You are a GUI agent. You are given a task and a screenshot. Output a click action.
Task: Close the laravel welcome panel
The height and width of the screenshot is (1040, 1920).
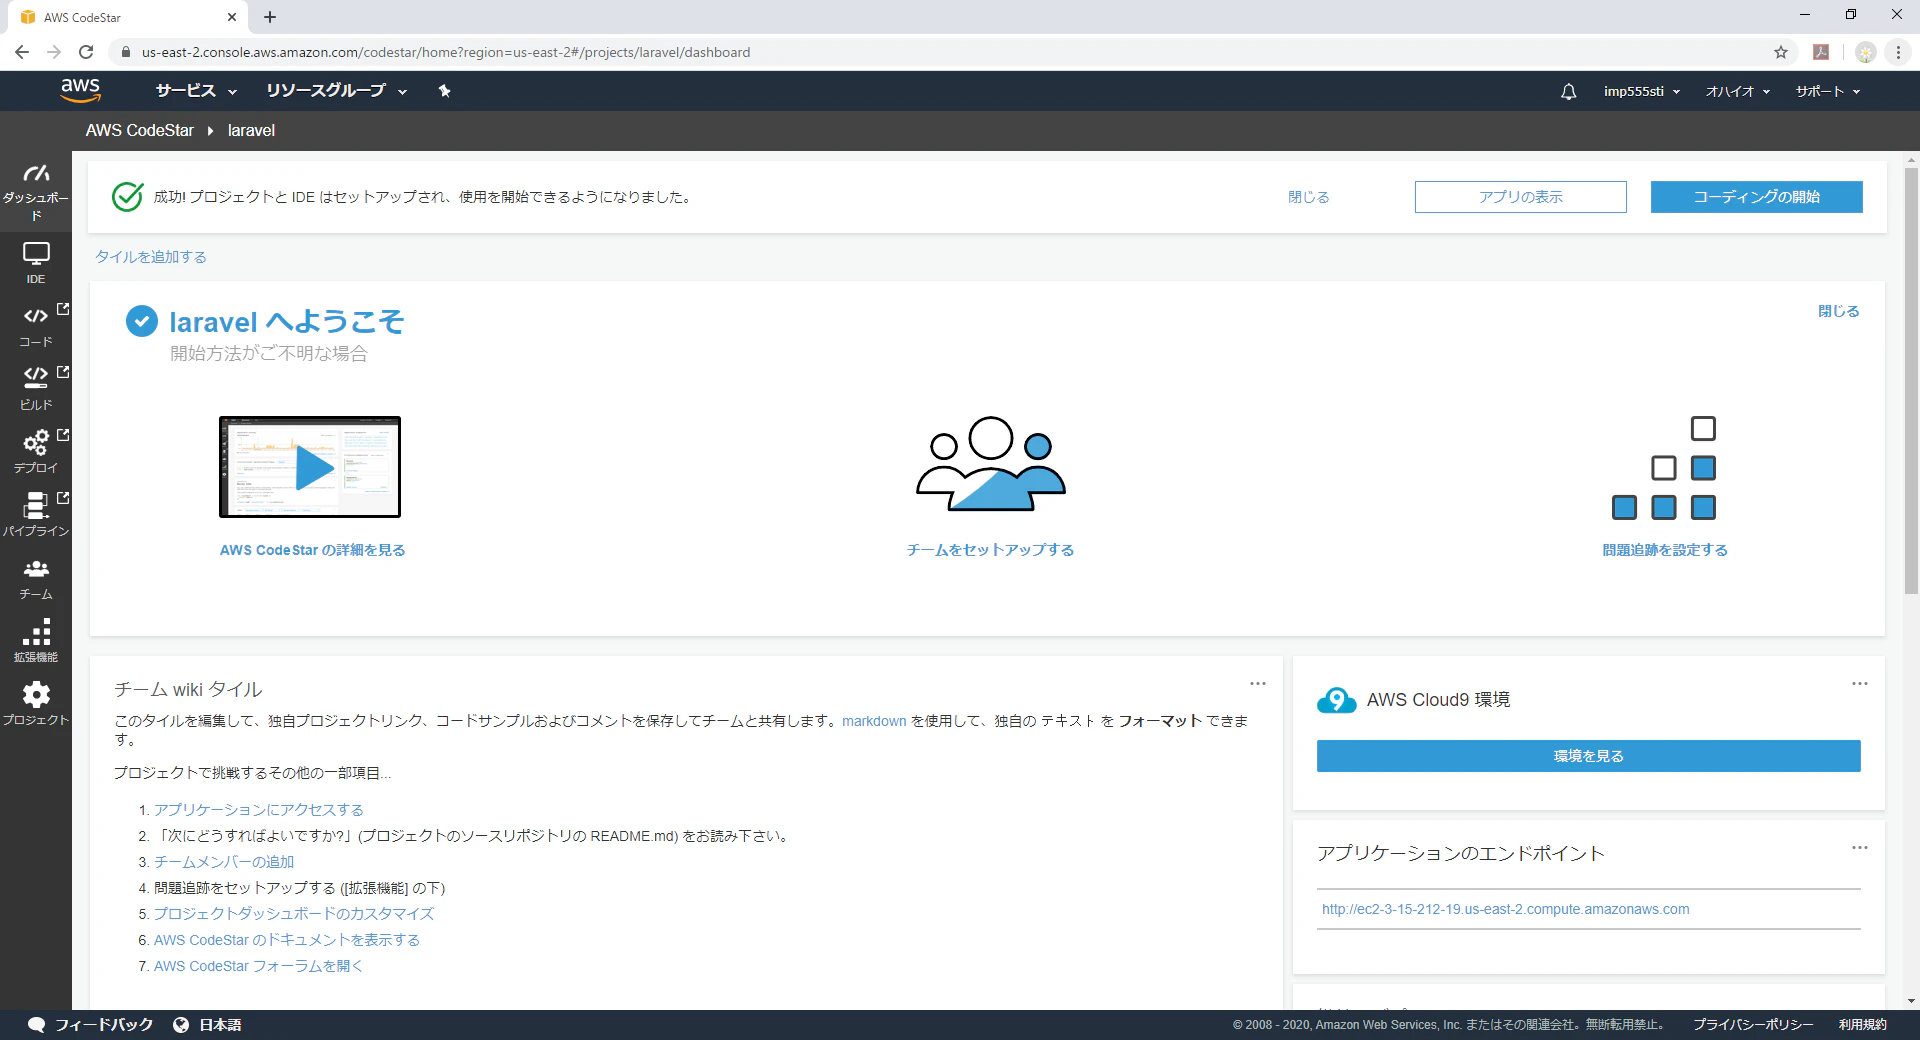pyautogui.click(x=1838, y=311)
